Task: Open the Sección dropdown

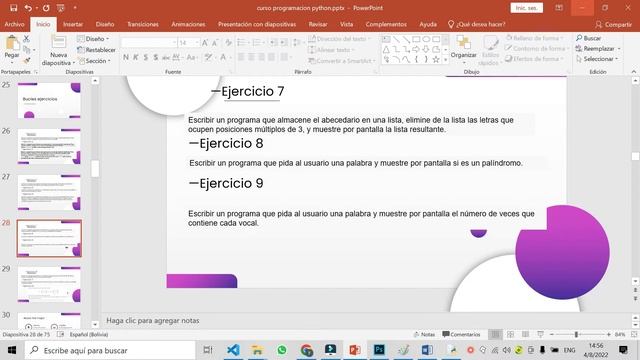Action: point(94,61)
